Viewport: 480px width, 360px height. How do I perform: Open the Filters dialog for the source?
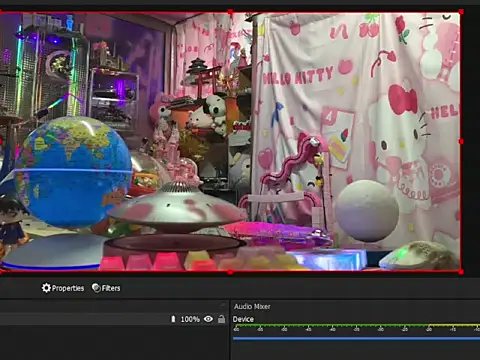tap(106, 288)
